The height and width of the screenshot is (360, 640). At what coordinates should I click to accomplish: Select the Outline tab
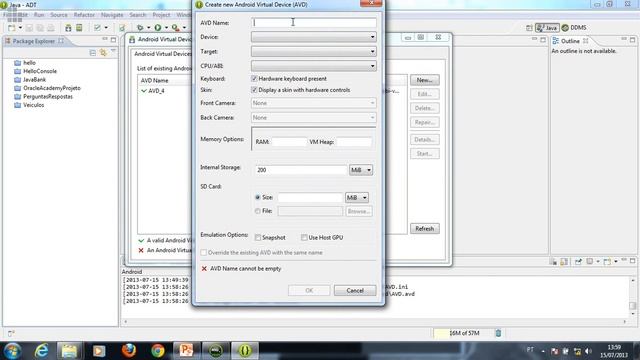point(570,41)
